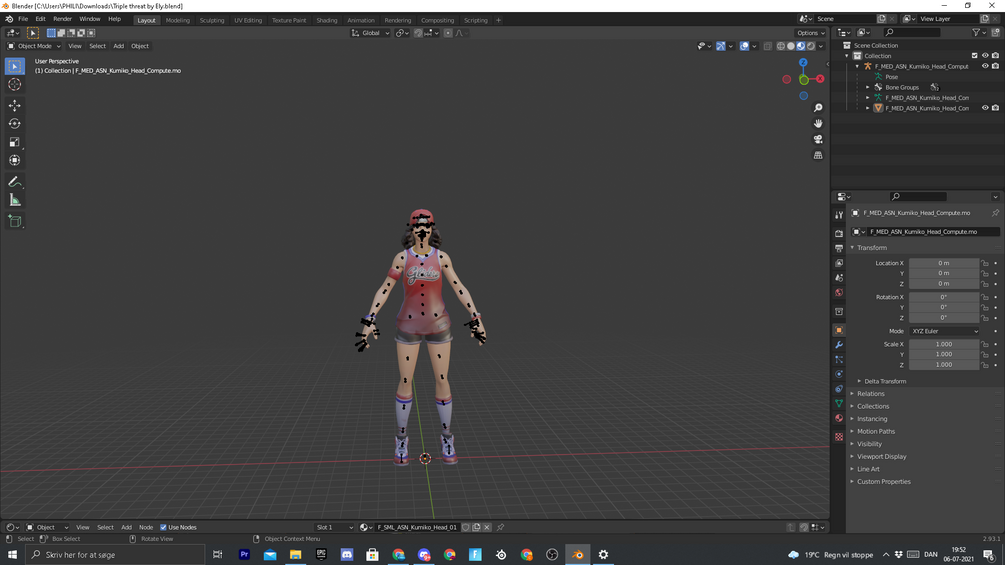Select the Annotate pencil tool

pos(15,182)
